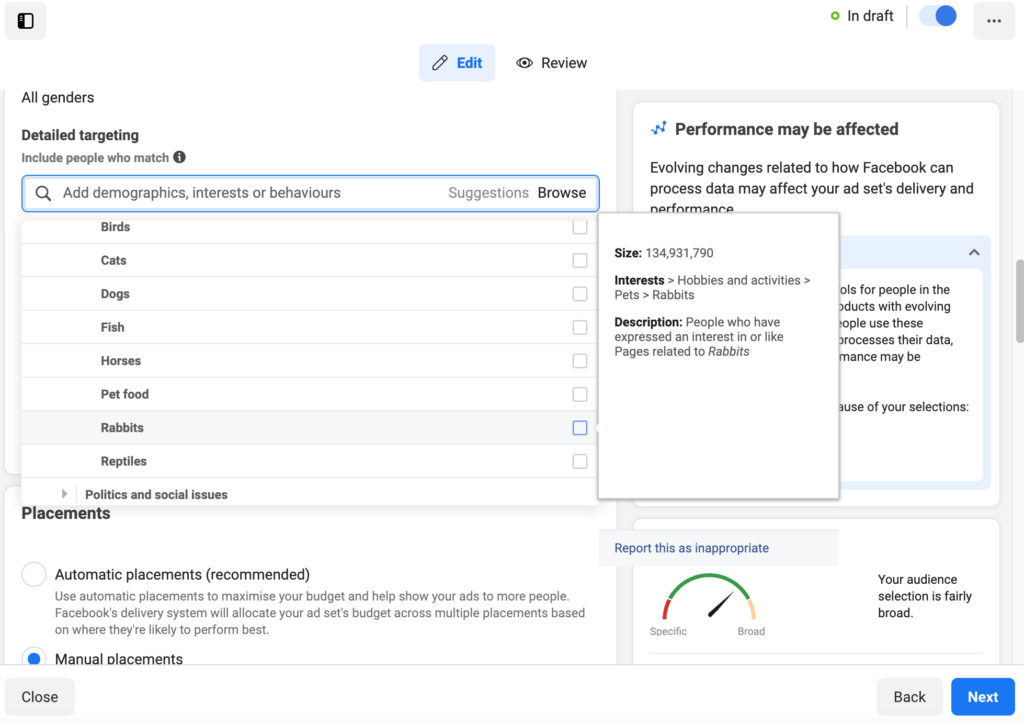Click the All genders text
The width and height of the screenshot is (1024, 725).
coord(57,97)
